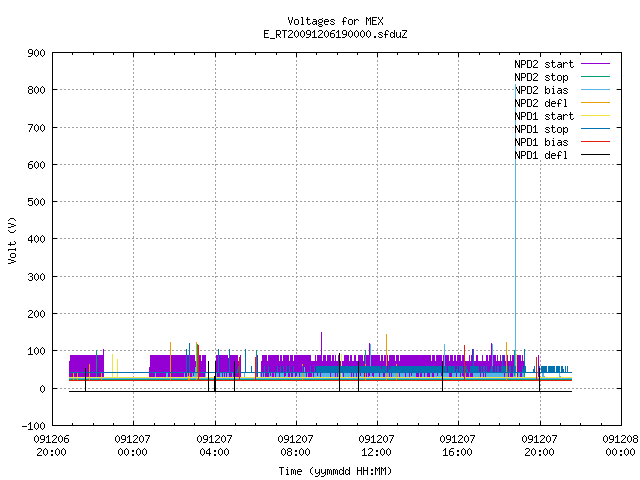Click the E_RT20091206190000.sfduZ filename subtitle
The image size is (640, 480).
335,34
